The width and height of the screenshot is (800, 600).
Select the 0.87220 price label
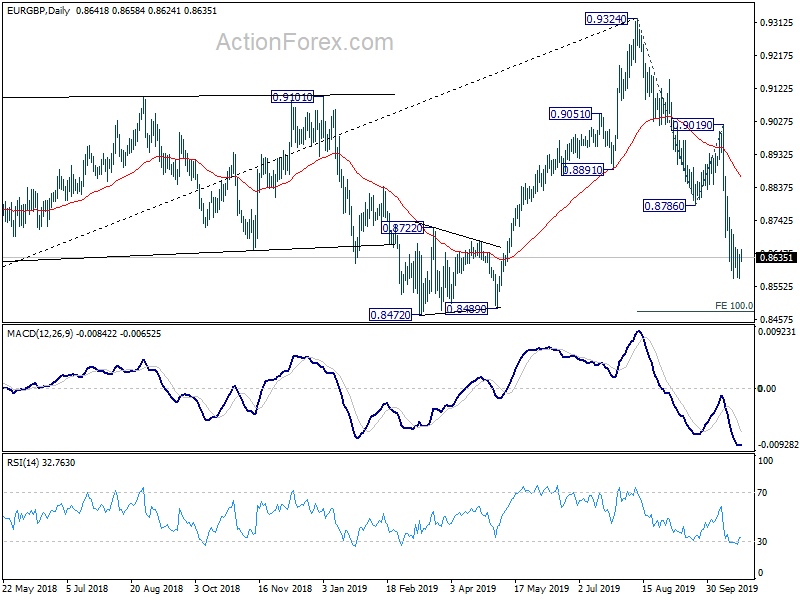click(403, 228)
